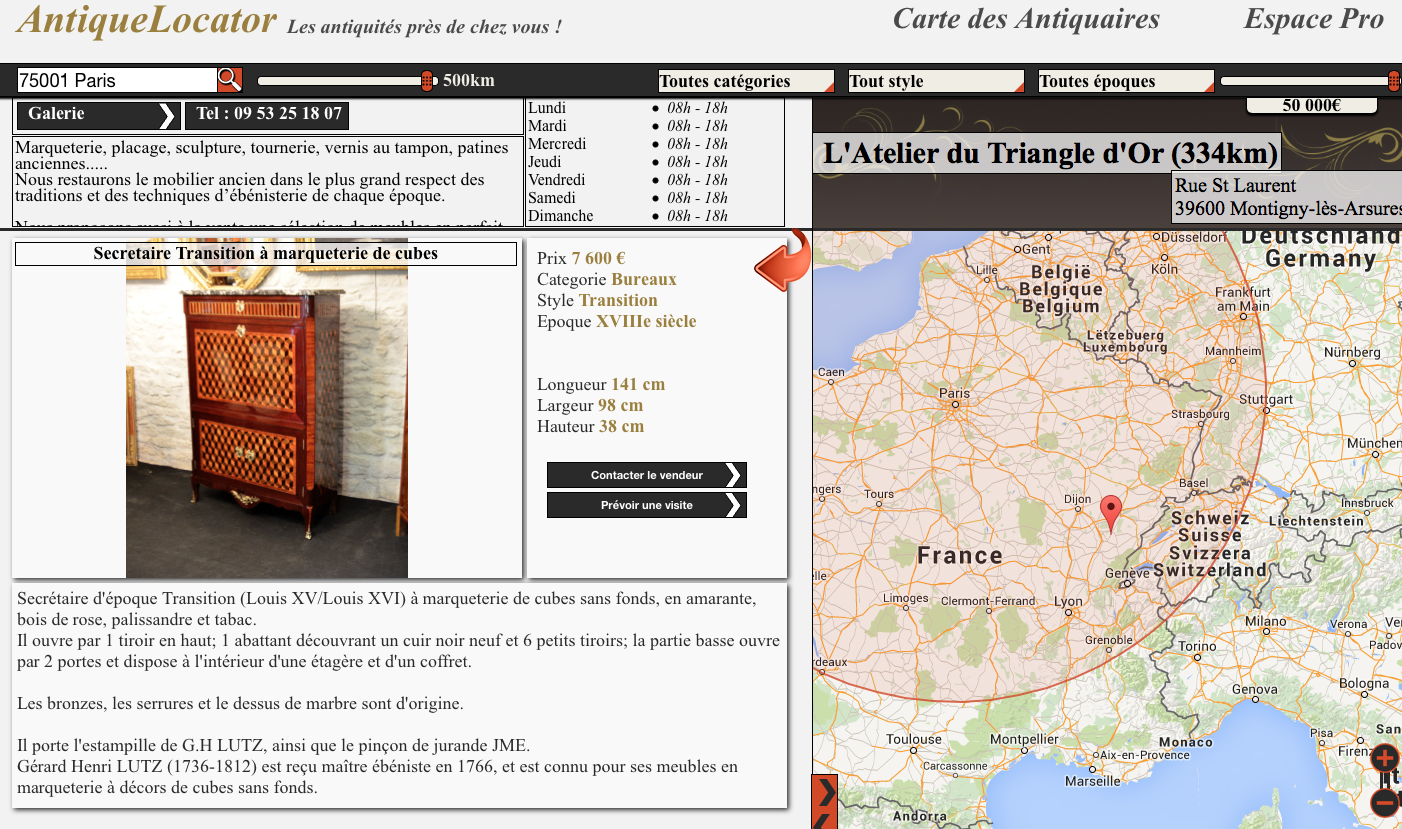Click the location input field with 75001 Paris

[x=116, y=80]
